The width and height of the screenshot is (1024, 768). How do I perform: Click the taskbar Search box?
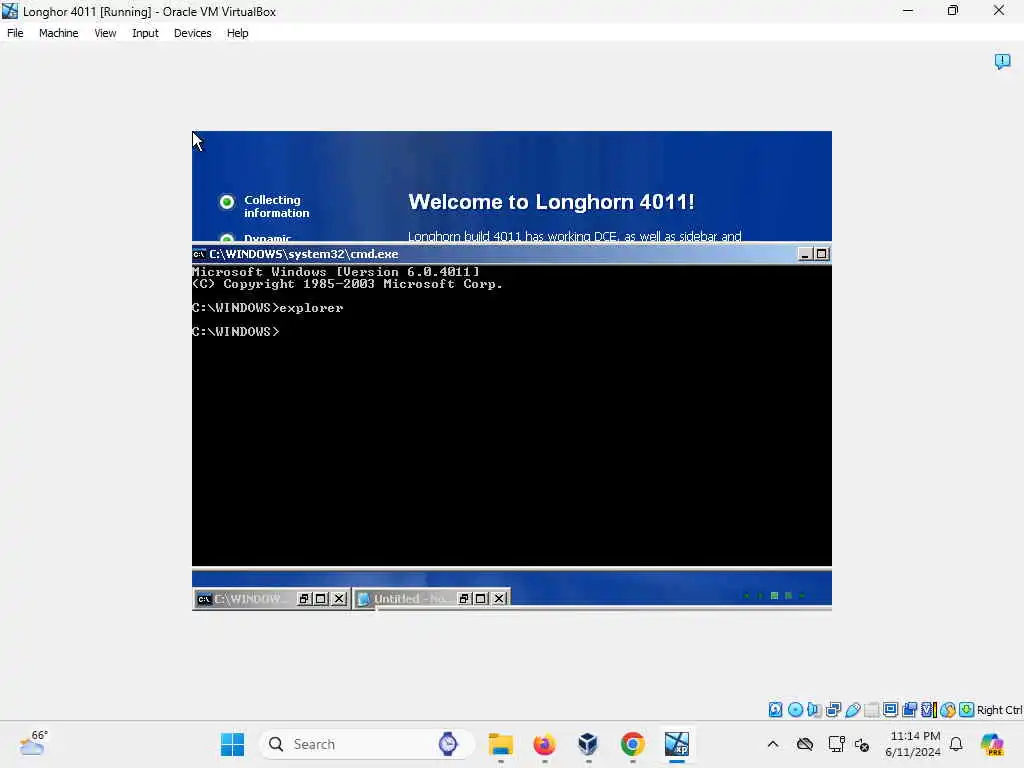[366, 744]
